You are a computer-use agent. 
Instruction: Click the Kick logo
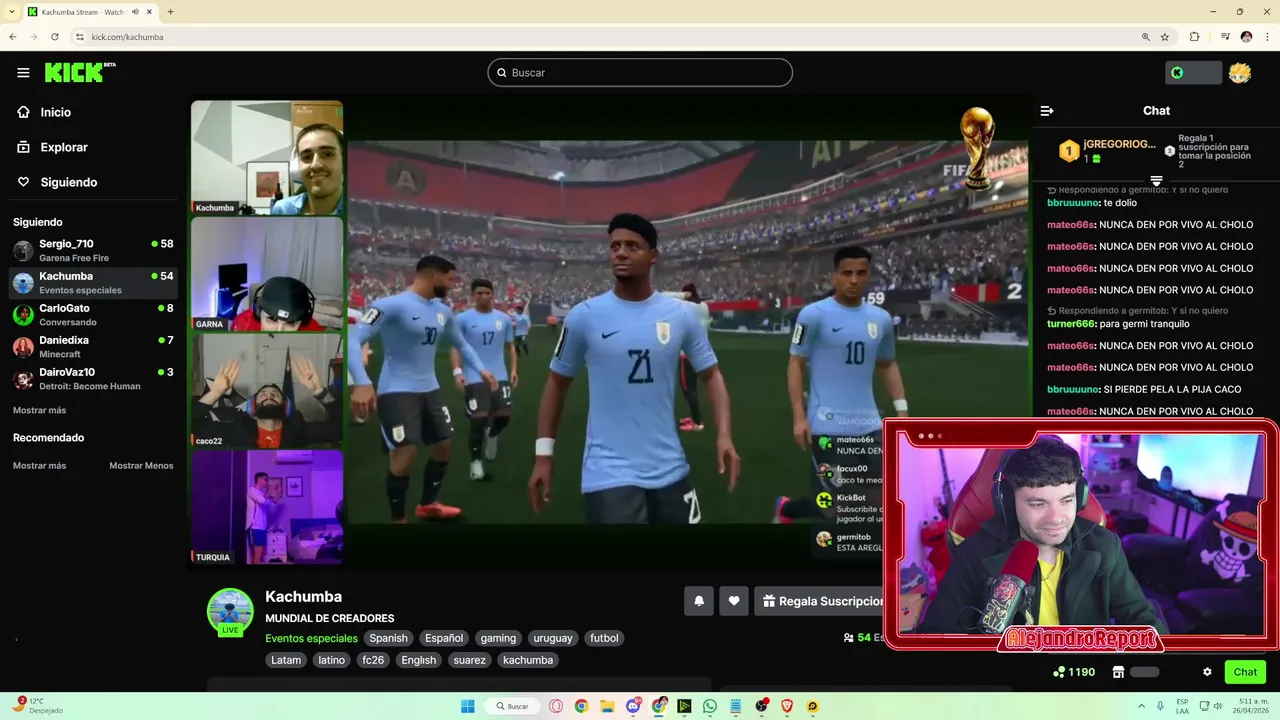pos(80,72)
